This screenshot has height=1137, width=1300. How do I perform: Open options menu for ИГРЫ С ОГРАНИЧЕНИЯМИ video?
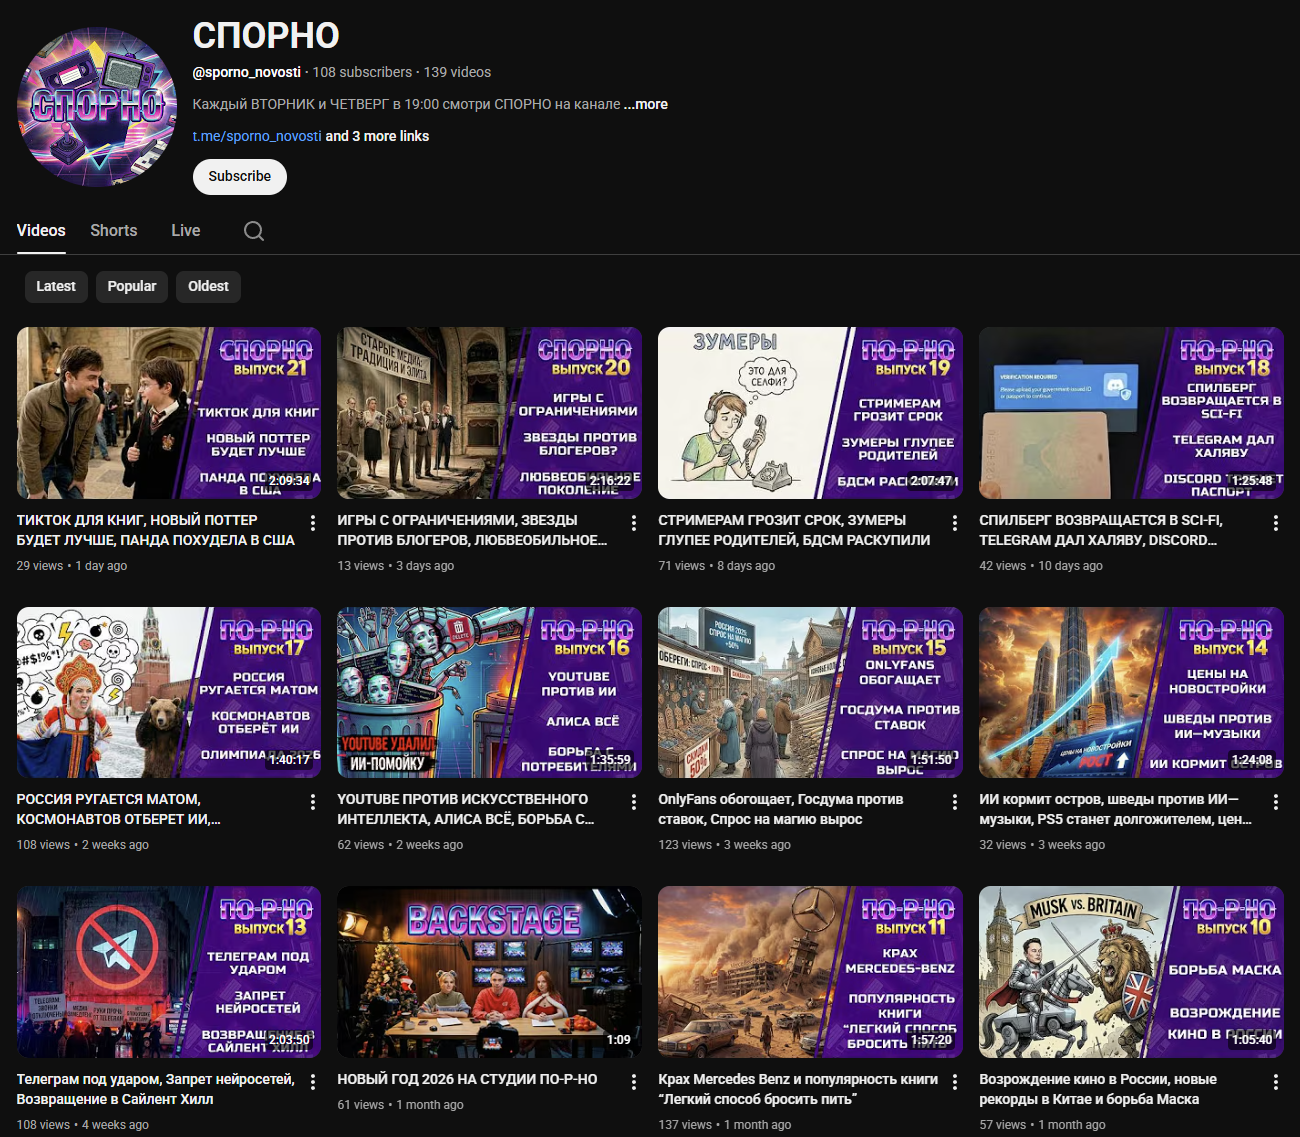634,523
